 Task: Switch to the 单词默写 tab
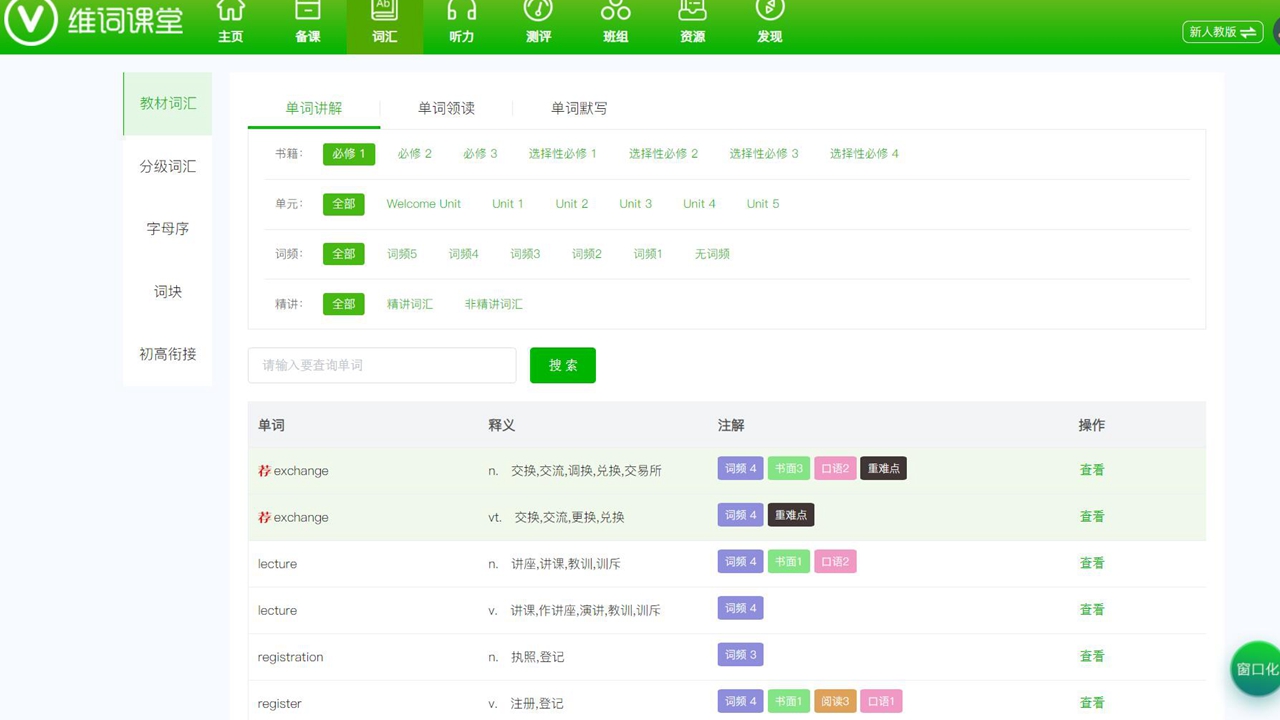(x=577, y=108)
